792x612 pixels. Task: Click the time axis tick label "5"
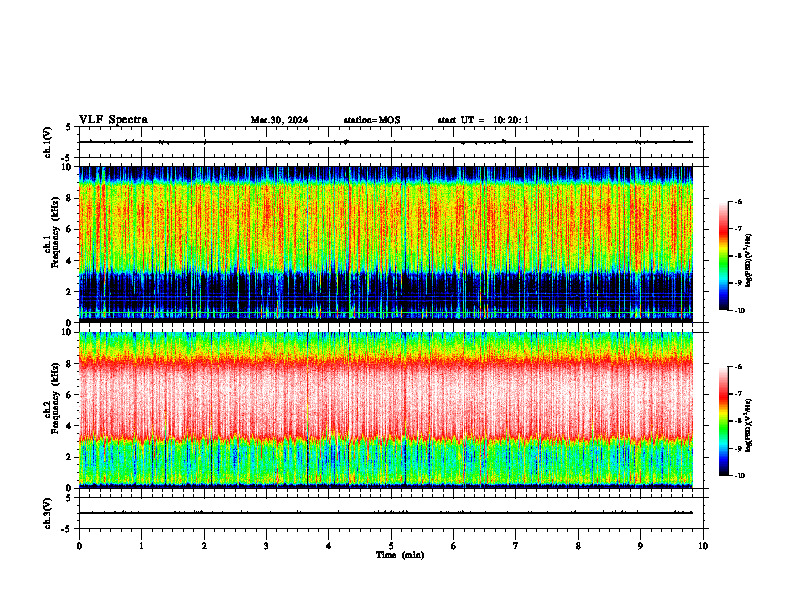pyautogui.click(x=391, y=546)
